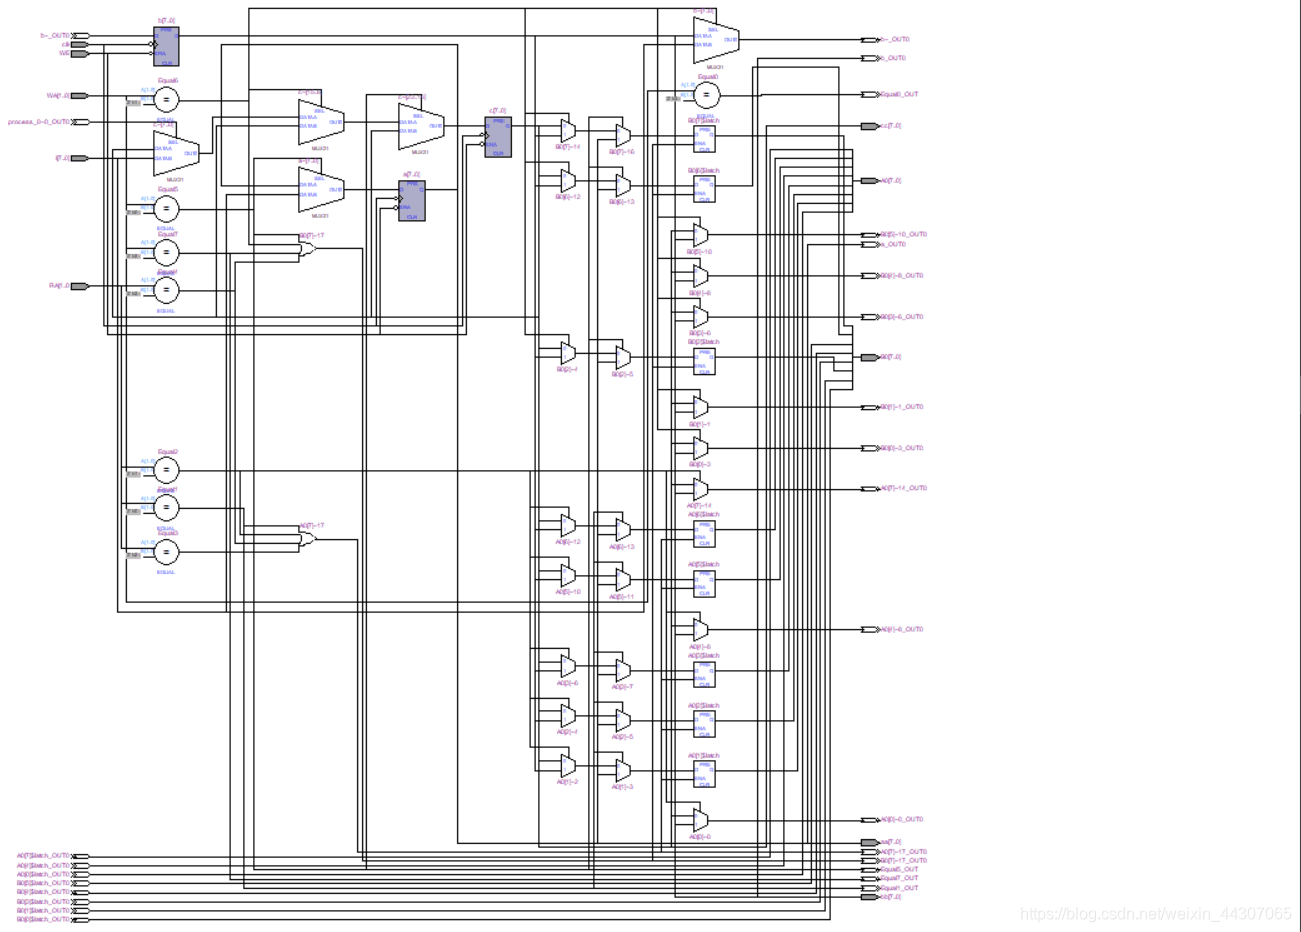Select the B0[7]~14 multiplexer
Image resolution: width=1301 pixels, height=932 pixels.
568,130
